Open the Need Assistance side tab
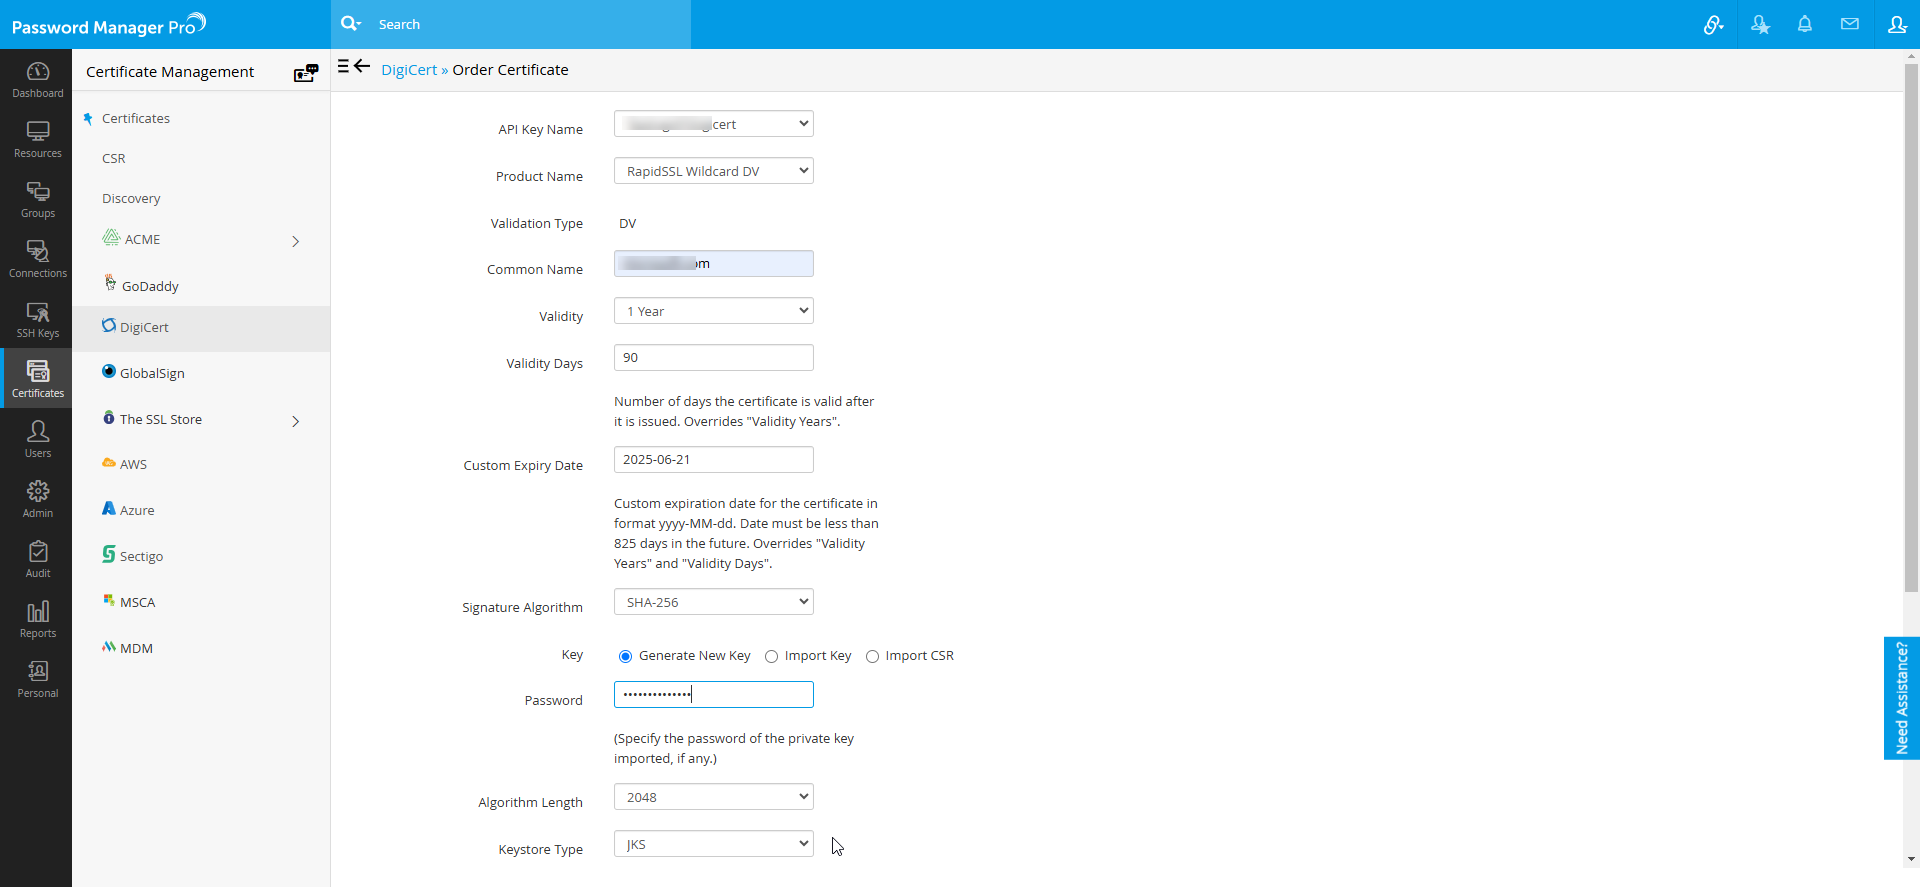This screenshot has width=1920, height=887. tap(1901, 698)
